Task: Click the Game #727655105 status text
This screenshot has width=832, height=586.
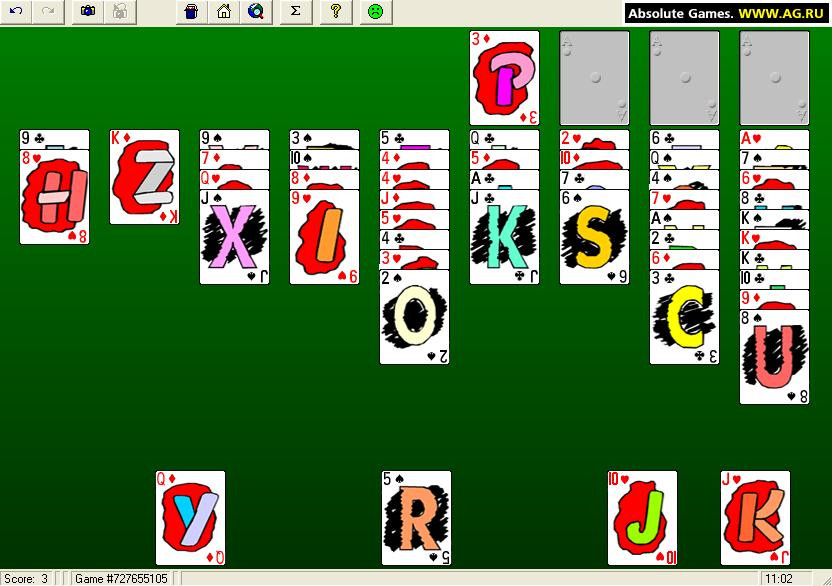Action: tap(122, 579)
